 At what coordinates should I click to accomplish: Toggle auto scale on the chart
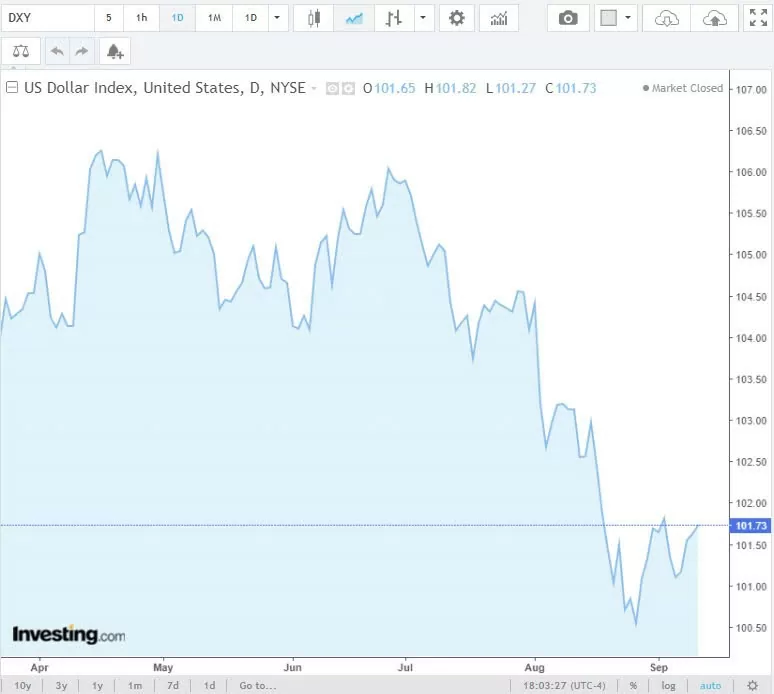point(710,685)
